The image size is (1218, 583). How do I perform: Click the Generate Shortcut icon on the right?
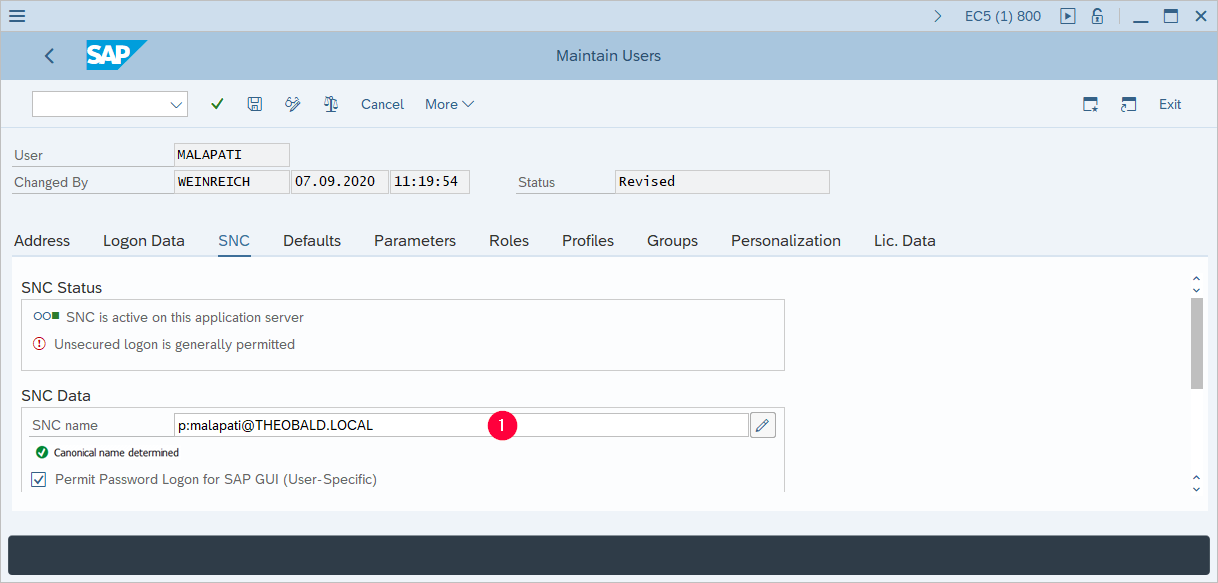[1090, 104]
